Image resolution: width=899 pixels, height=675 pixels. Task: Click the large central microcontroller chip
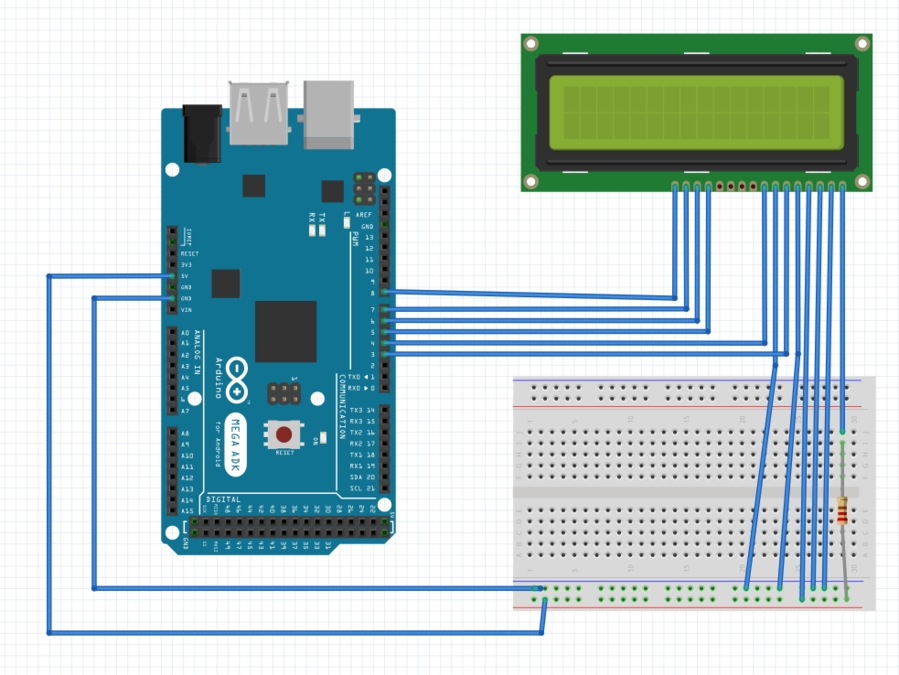285,331
